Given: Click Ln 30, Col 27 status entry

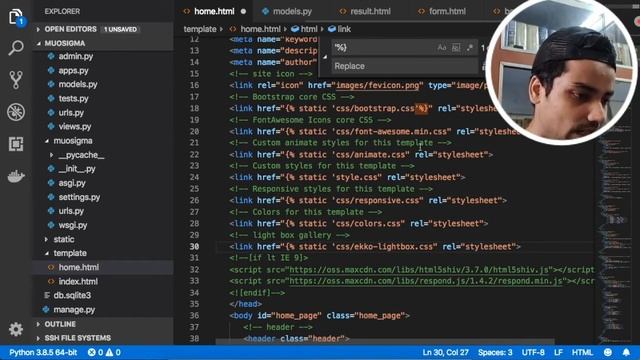Looking at the screenshot, I should 446,352.
